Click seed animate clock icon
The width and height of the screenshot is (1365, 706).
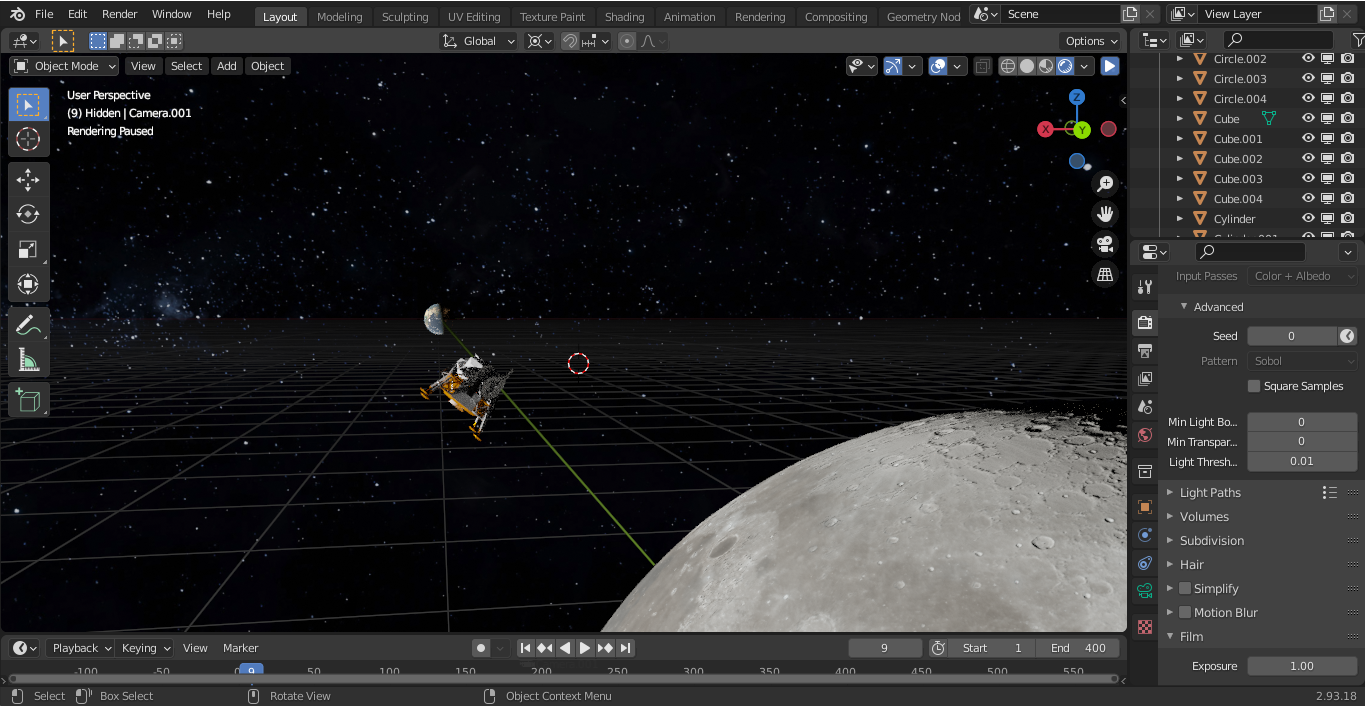click(x=1347, y=336)
